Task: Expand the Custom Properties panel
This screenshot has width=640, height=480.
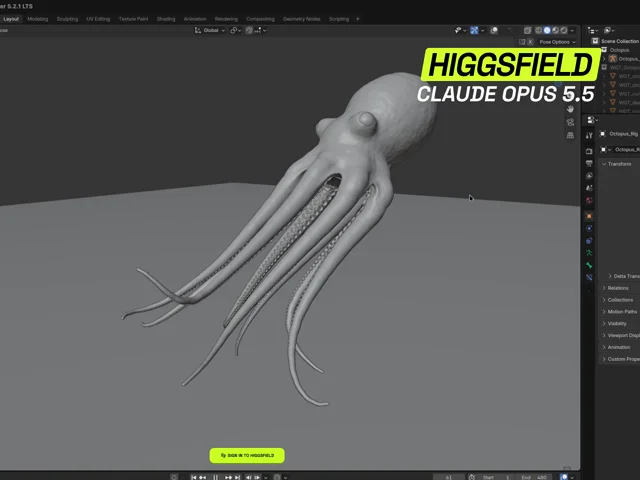Action: (x=604, y=359)
